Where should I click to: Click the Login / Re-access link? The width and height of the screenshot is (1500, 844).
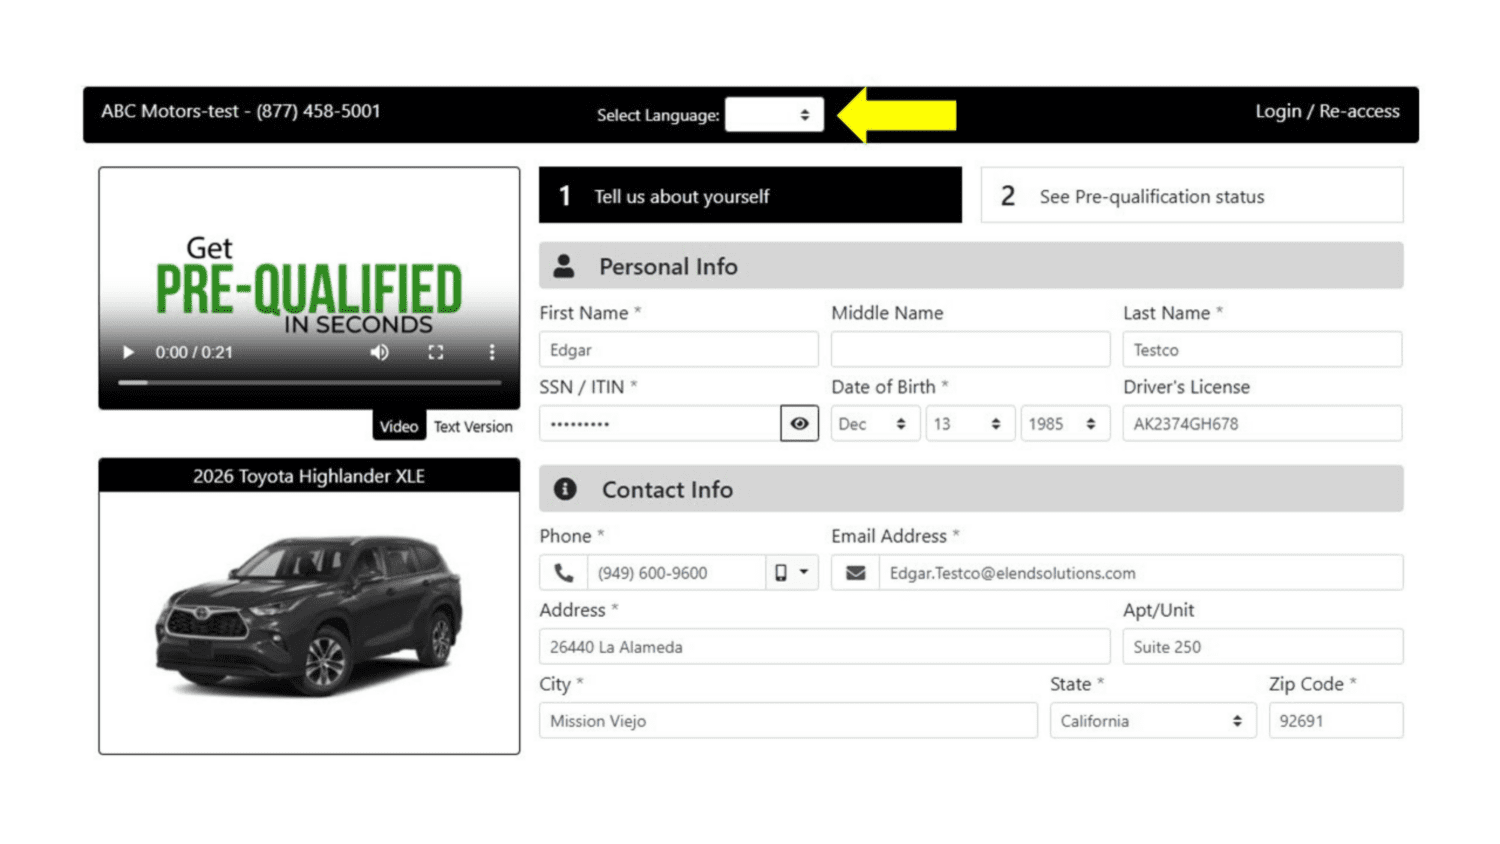point(1328,111)
